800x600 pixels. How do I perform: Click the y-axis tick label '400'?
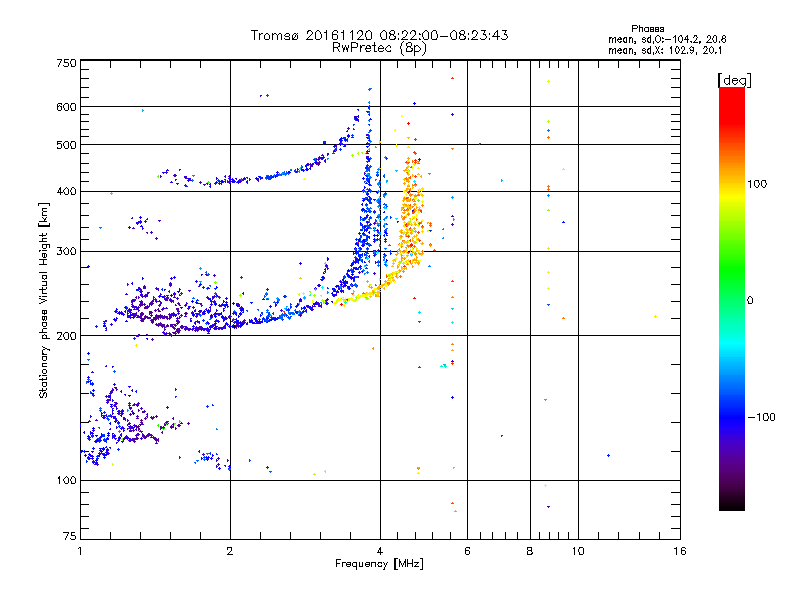coord(66,192)
